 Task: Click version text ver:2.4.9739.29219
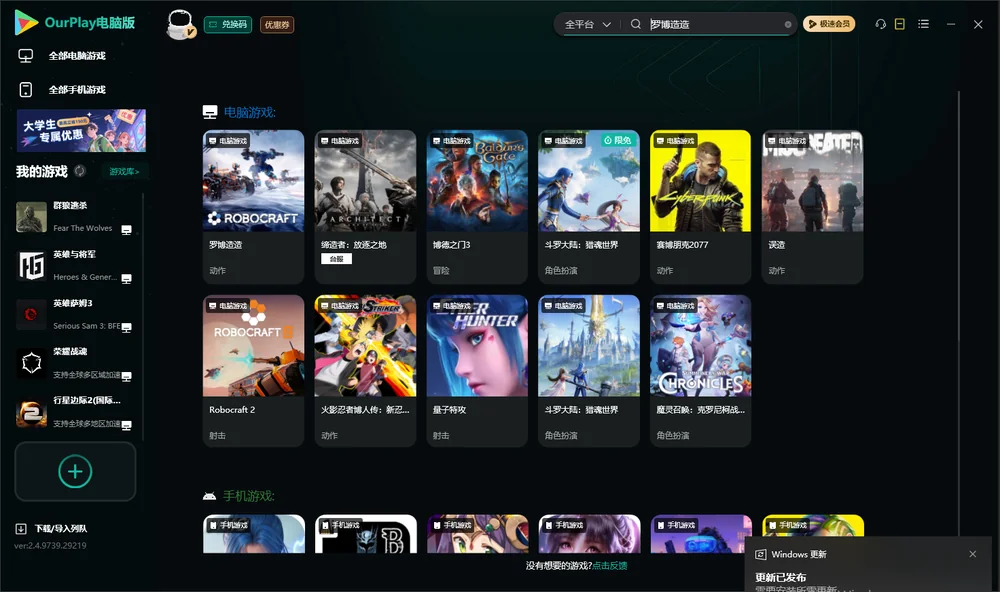(50, 546)
